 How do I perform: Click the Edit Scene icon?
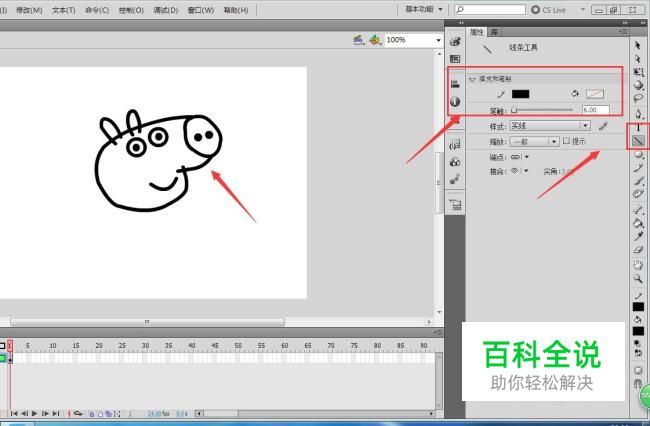coord(359,40)
